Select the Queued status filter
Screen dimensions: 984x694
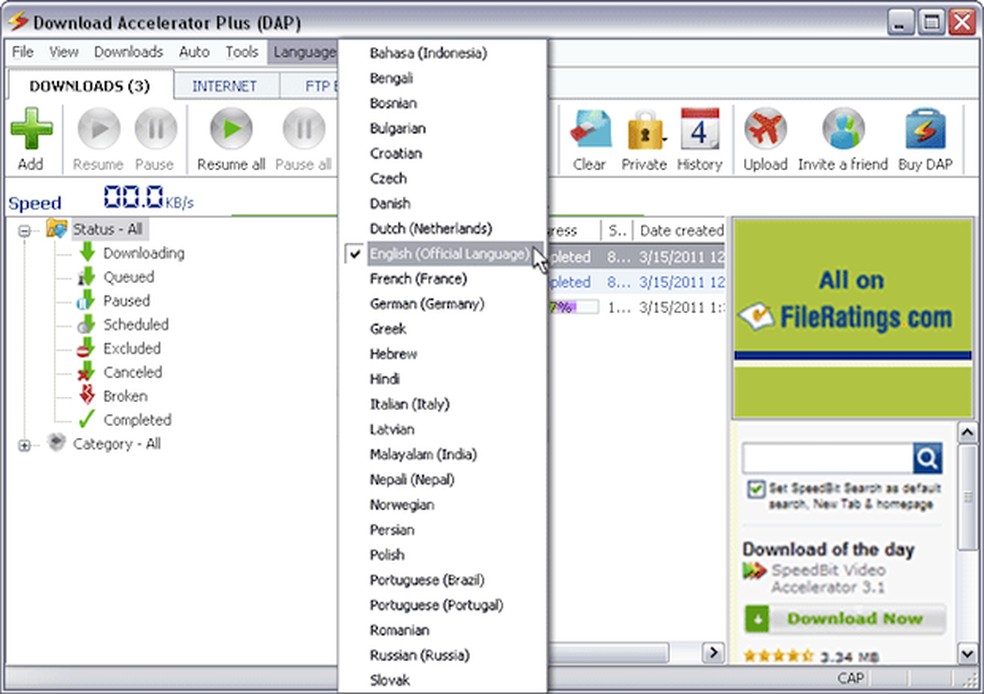pos(129,277)
